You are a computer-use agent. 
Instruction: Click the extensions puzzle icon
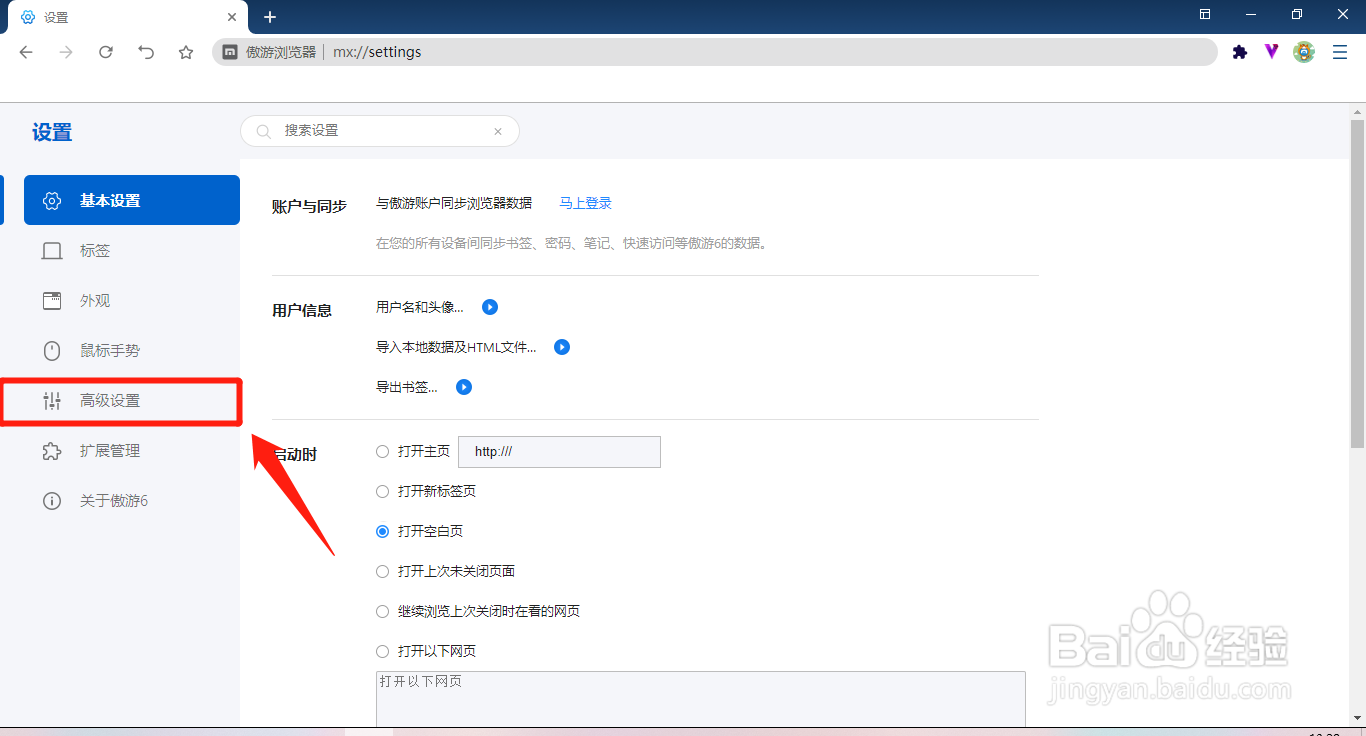click(x=1240, y=51)
